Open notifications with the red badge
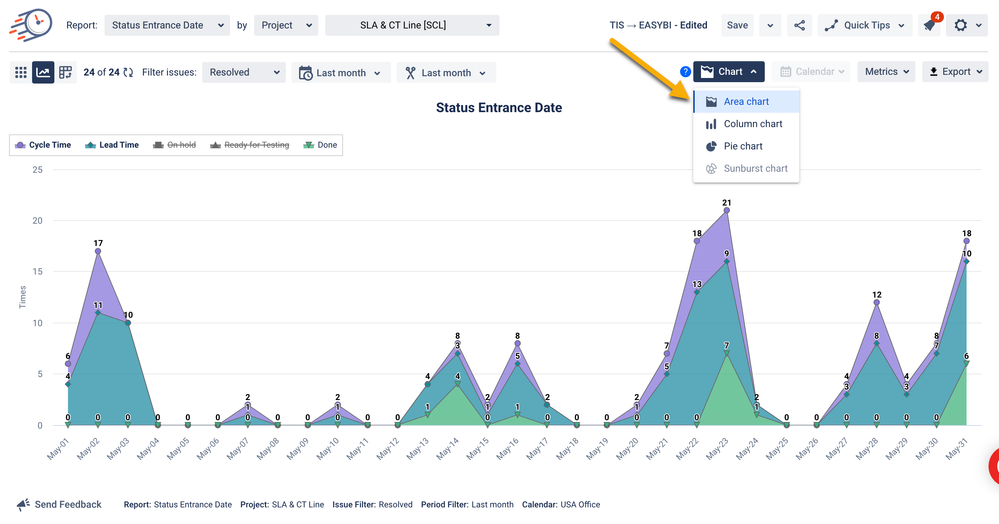Screen dimensions: 999x524 click(930, 25)
